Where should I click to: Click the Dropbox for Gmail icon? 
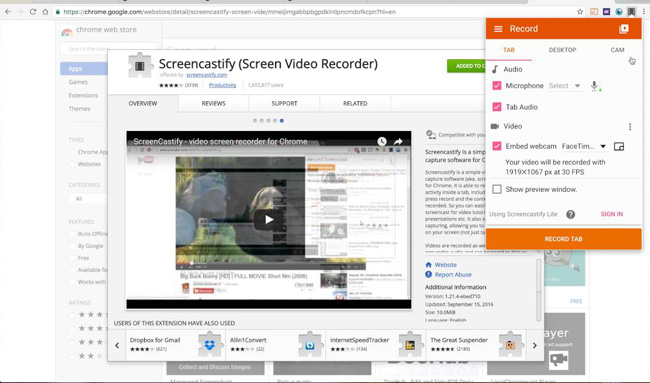(x=210, y=344)
